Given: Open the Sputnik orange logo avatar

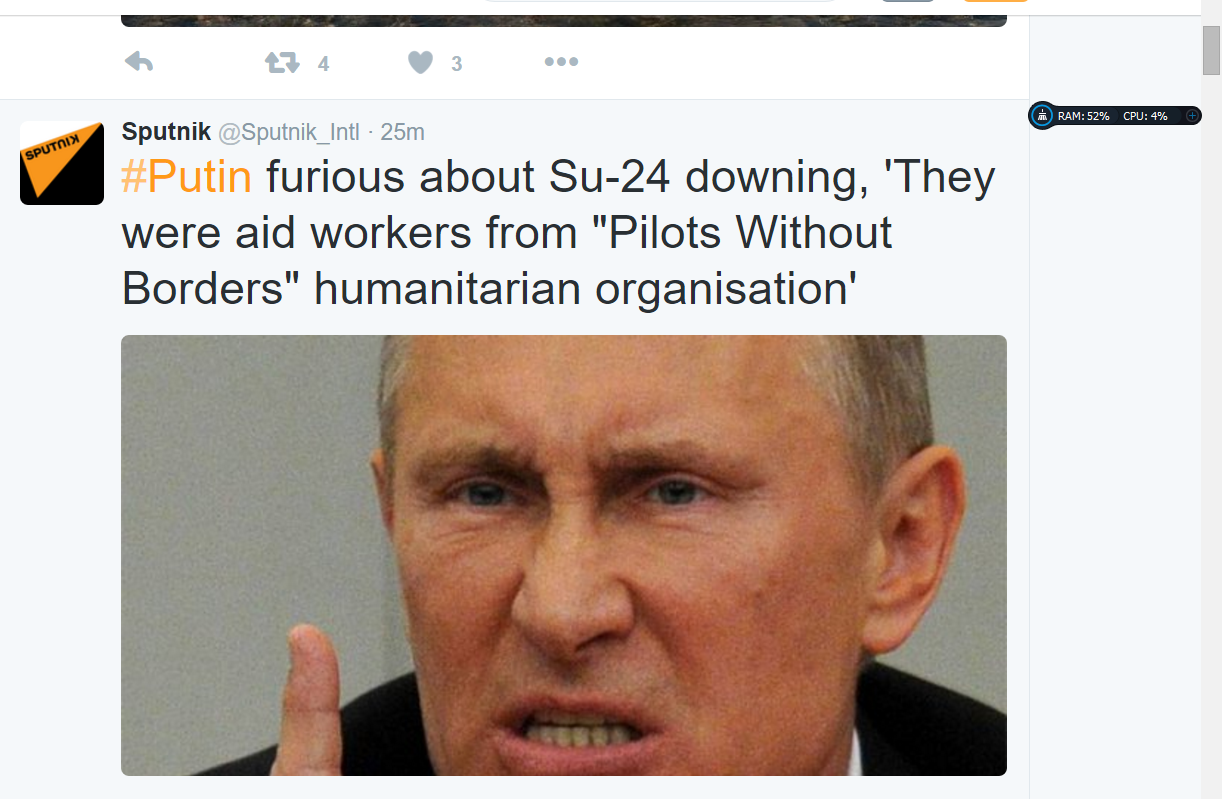Looking at the screenshot, I should tap(62, 163).
